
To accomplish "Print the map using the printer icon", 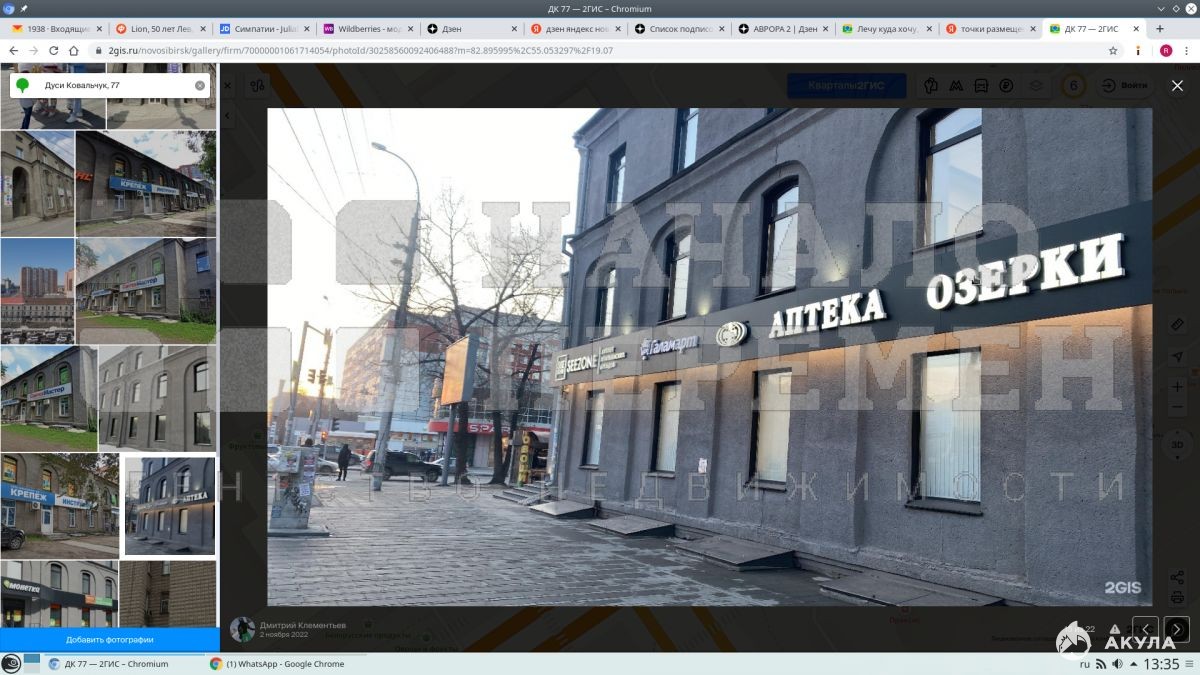I will 1177,597.
